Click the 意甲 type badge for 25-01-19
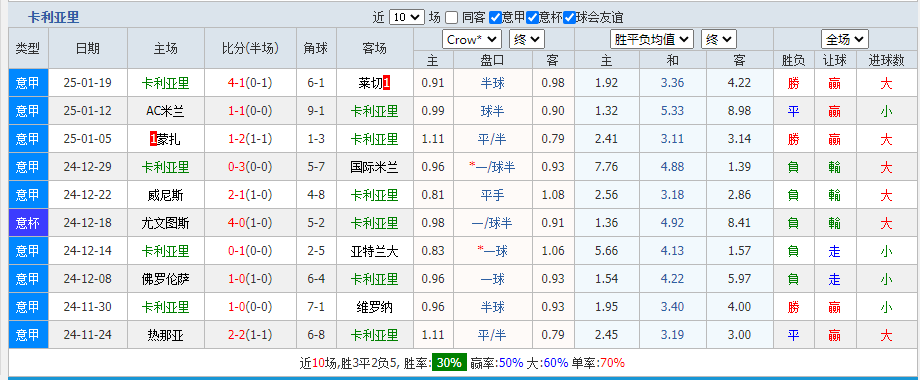 28,83
